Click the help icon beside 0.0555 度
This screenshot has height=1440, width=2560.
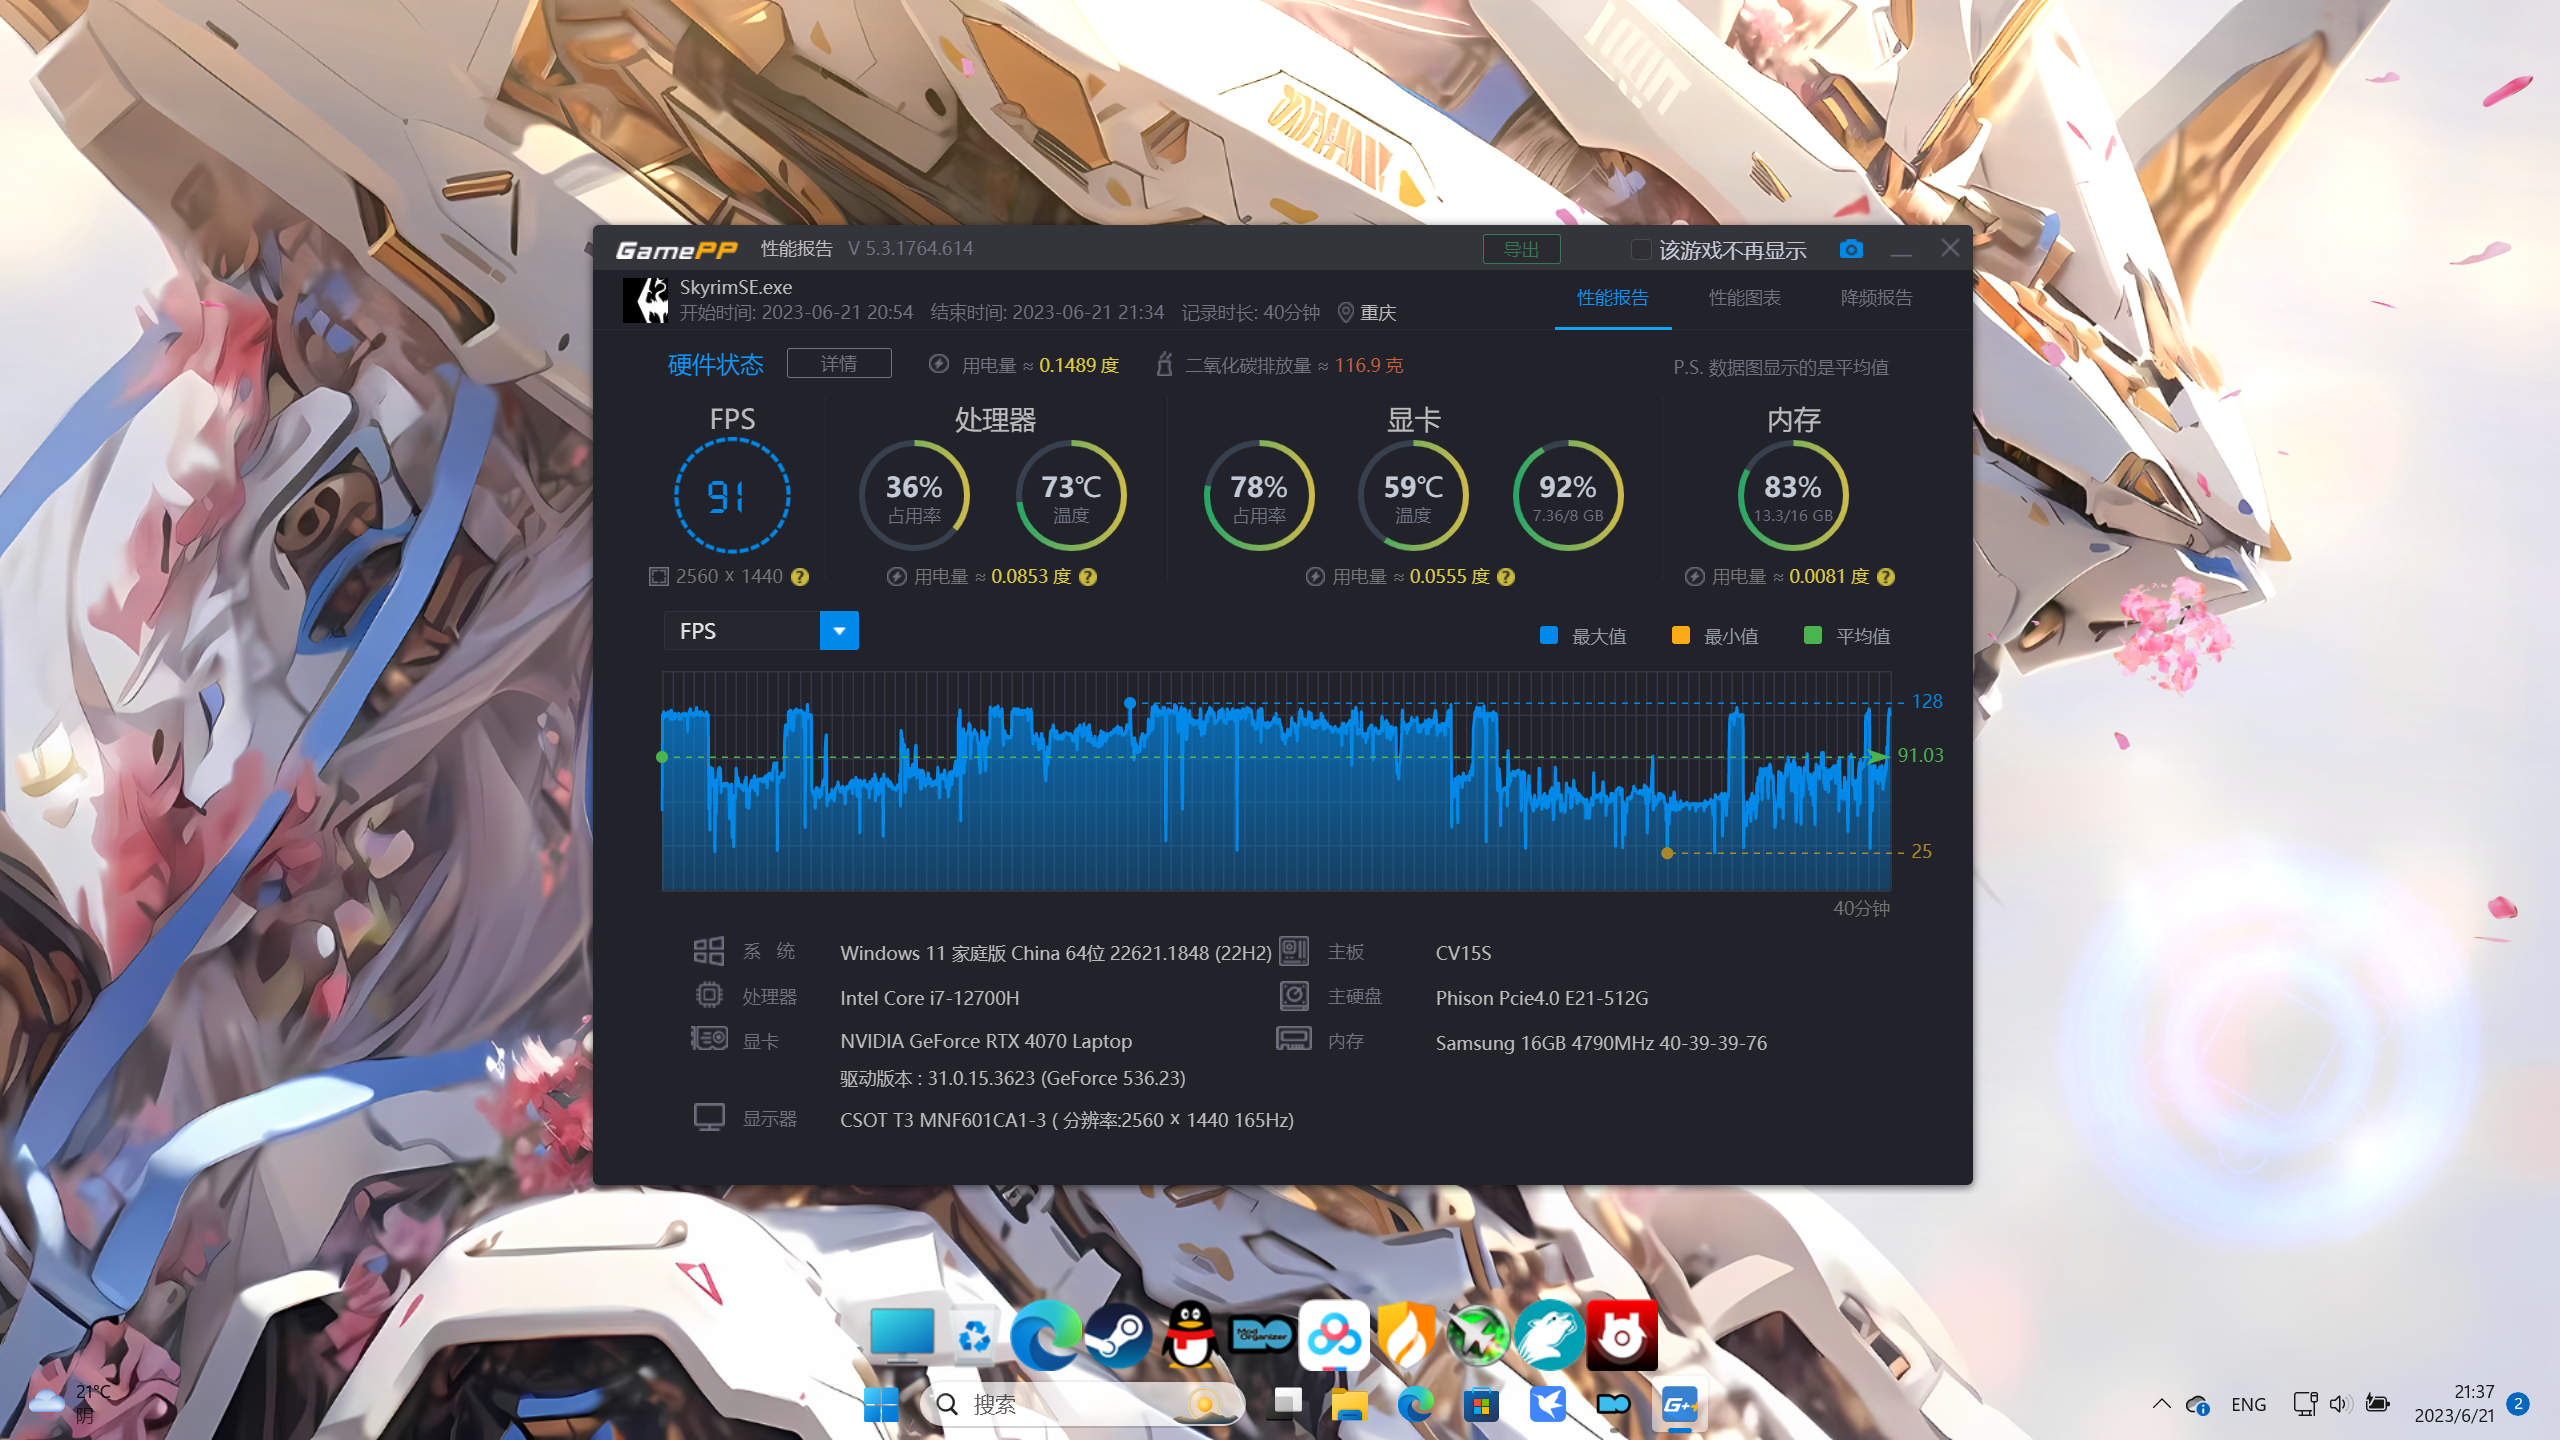click(x=1506, y=577)
